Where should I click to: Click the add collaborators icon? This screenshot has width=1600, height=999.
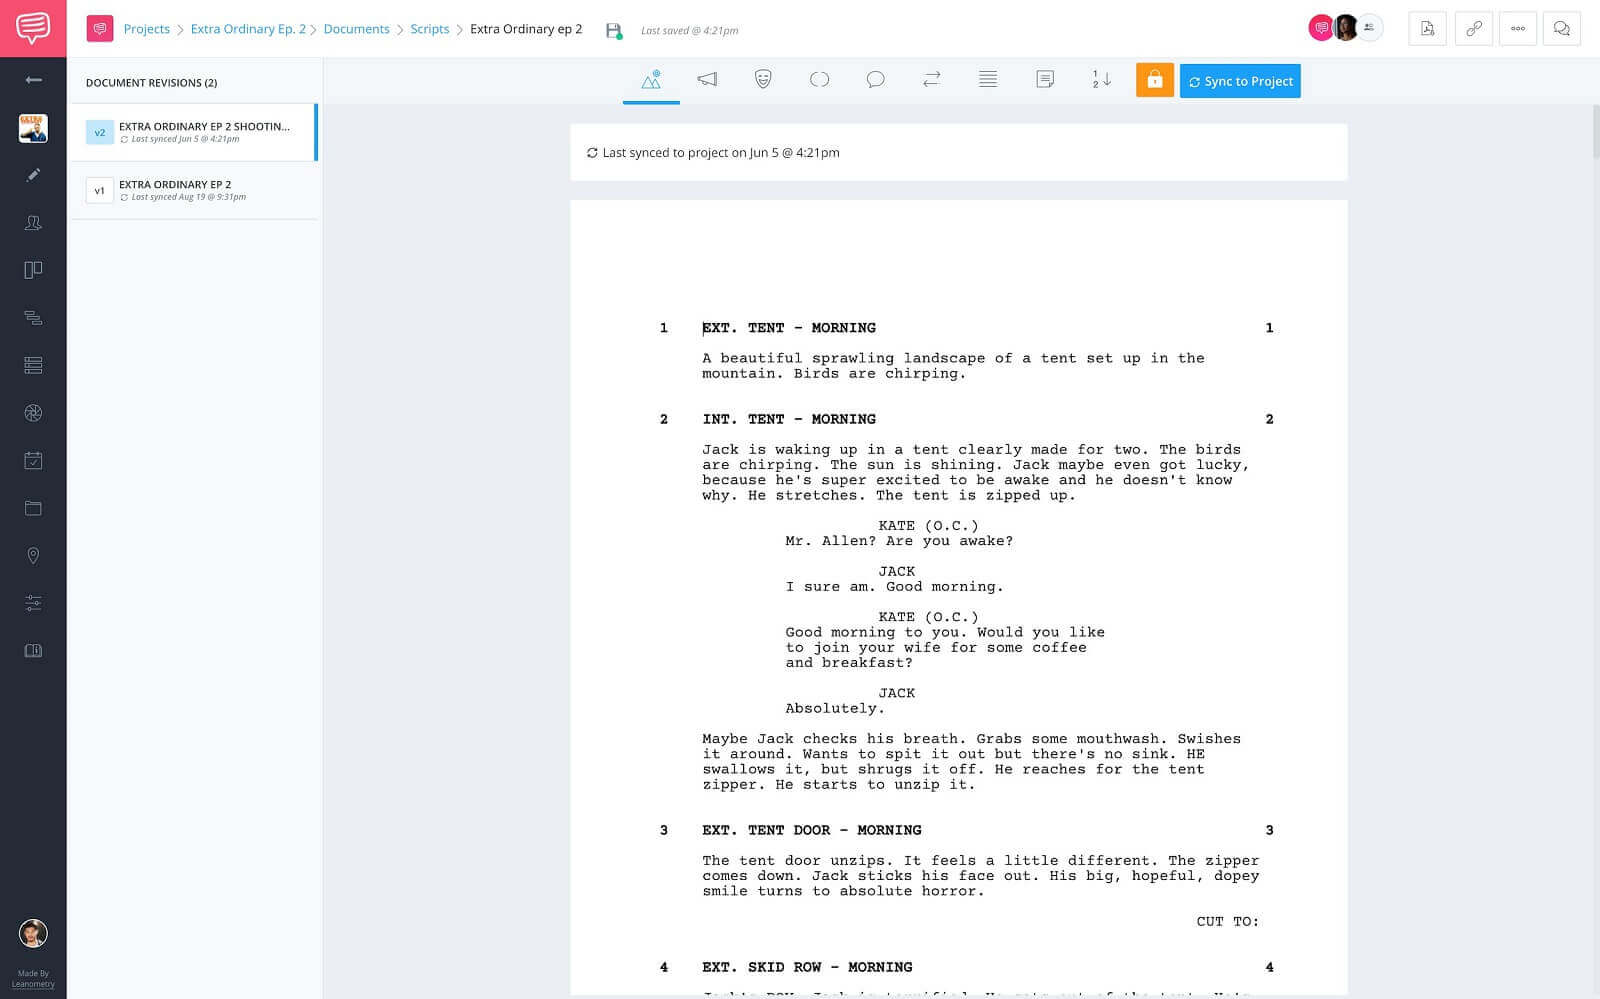pyautogui.click(x=1369, y=28)
